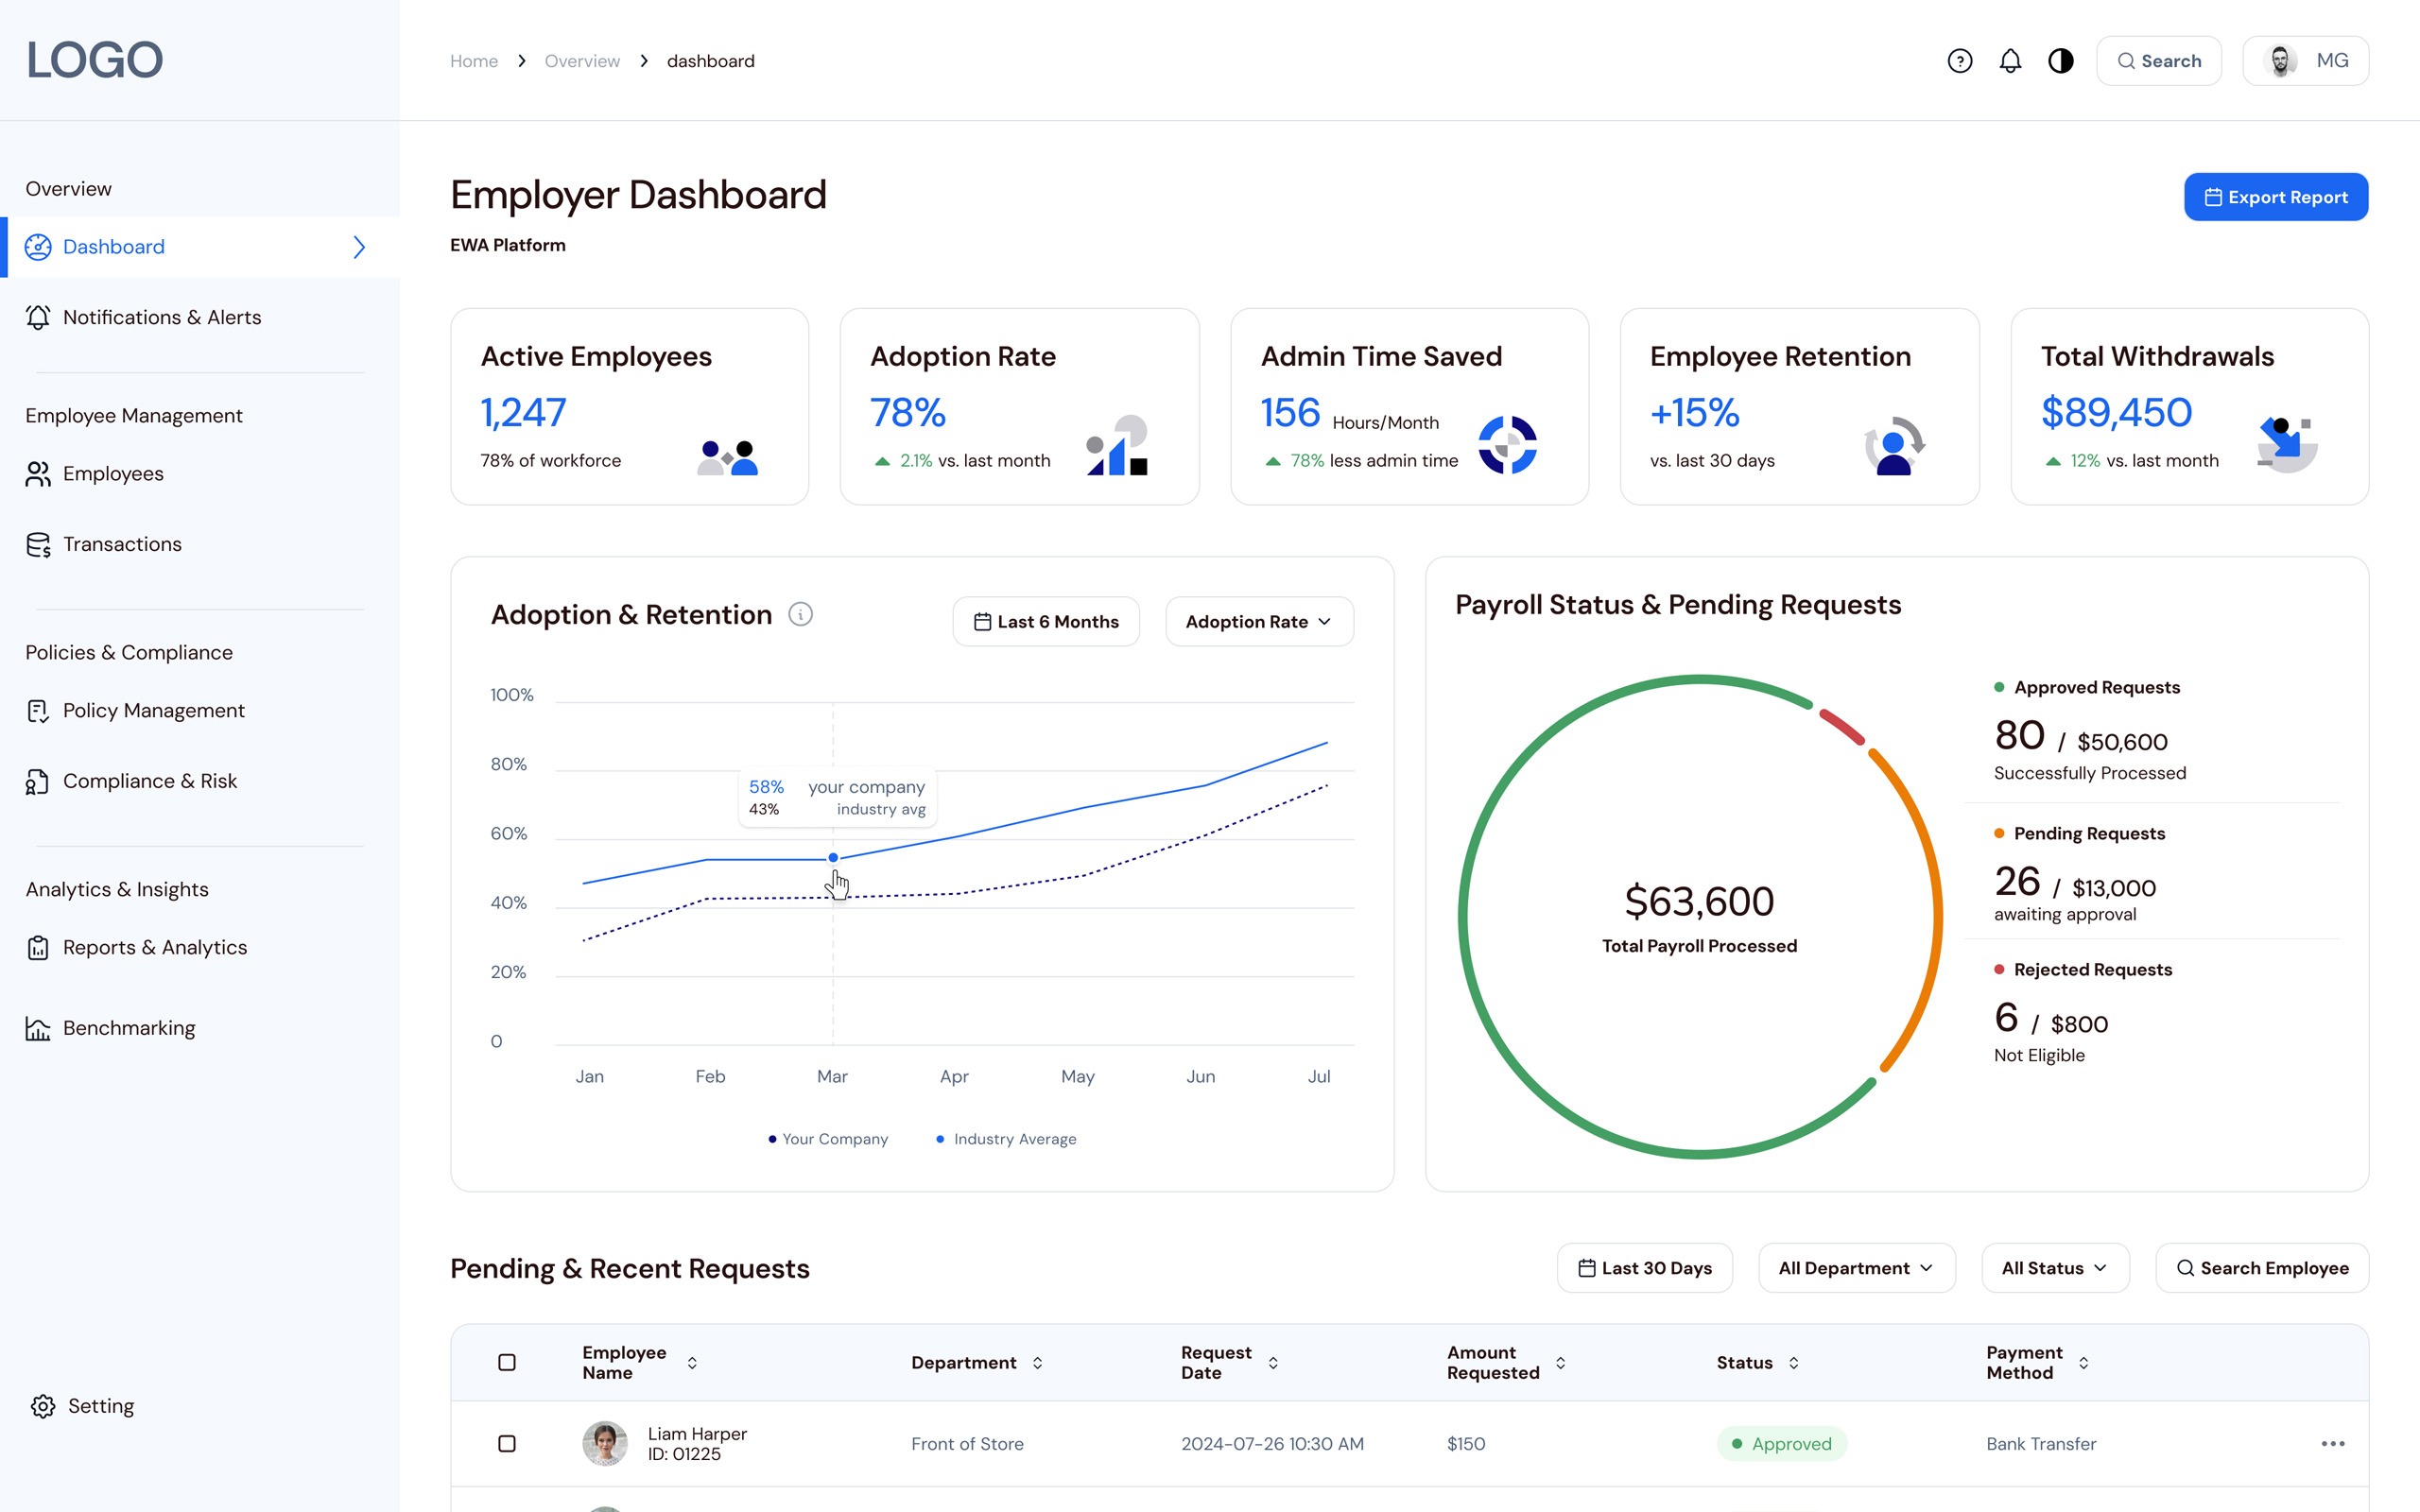Click the Export Report button
This screenshot has height=1512, width=2420.
click(2275, 197)
